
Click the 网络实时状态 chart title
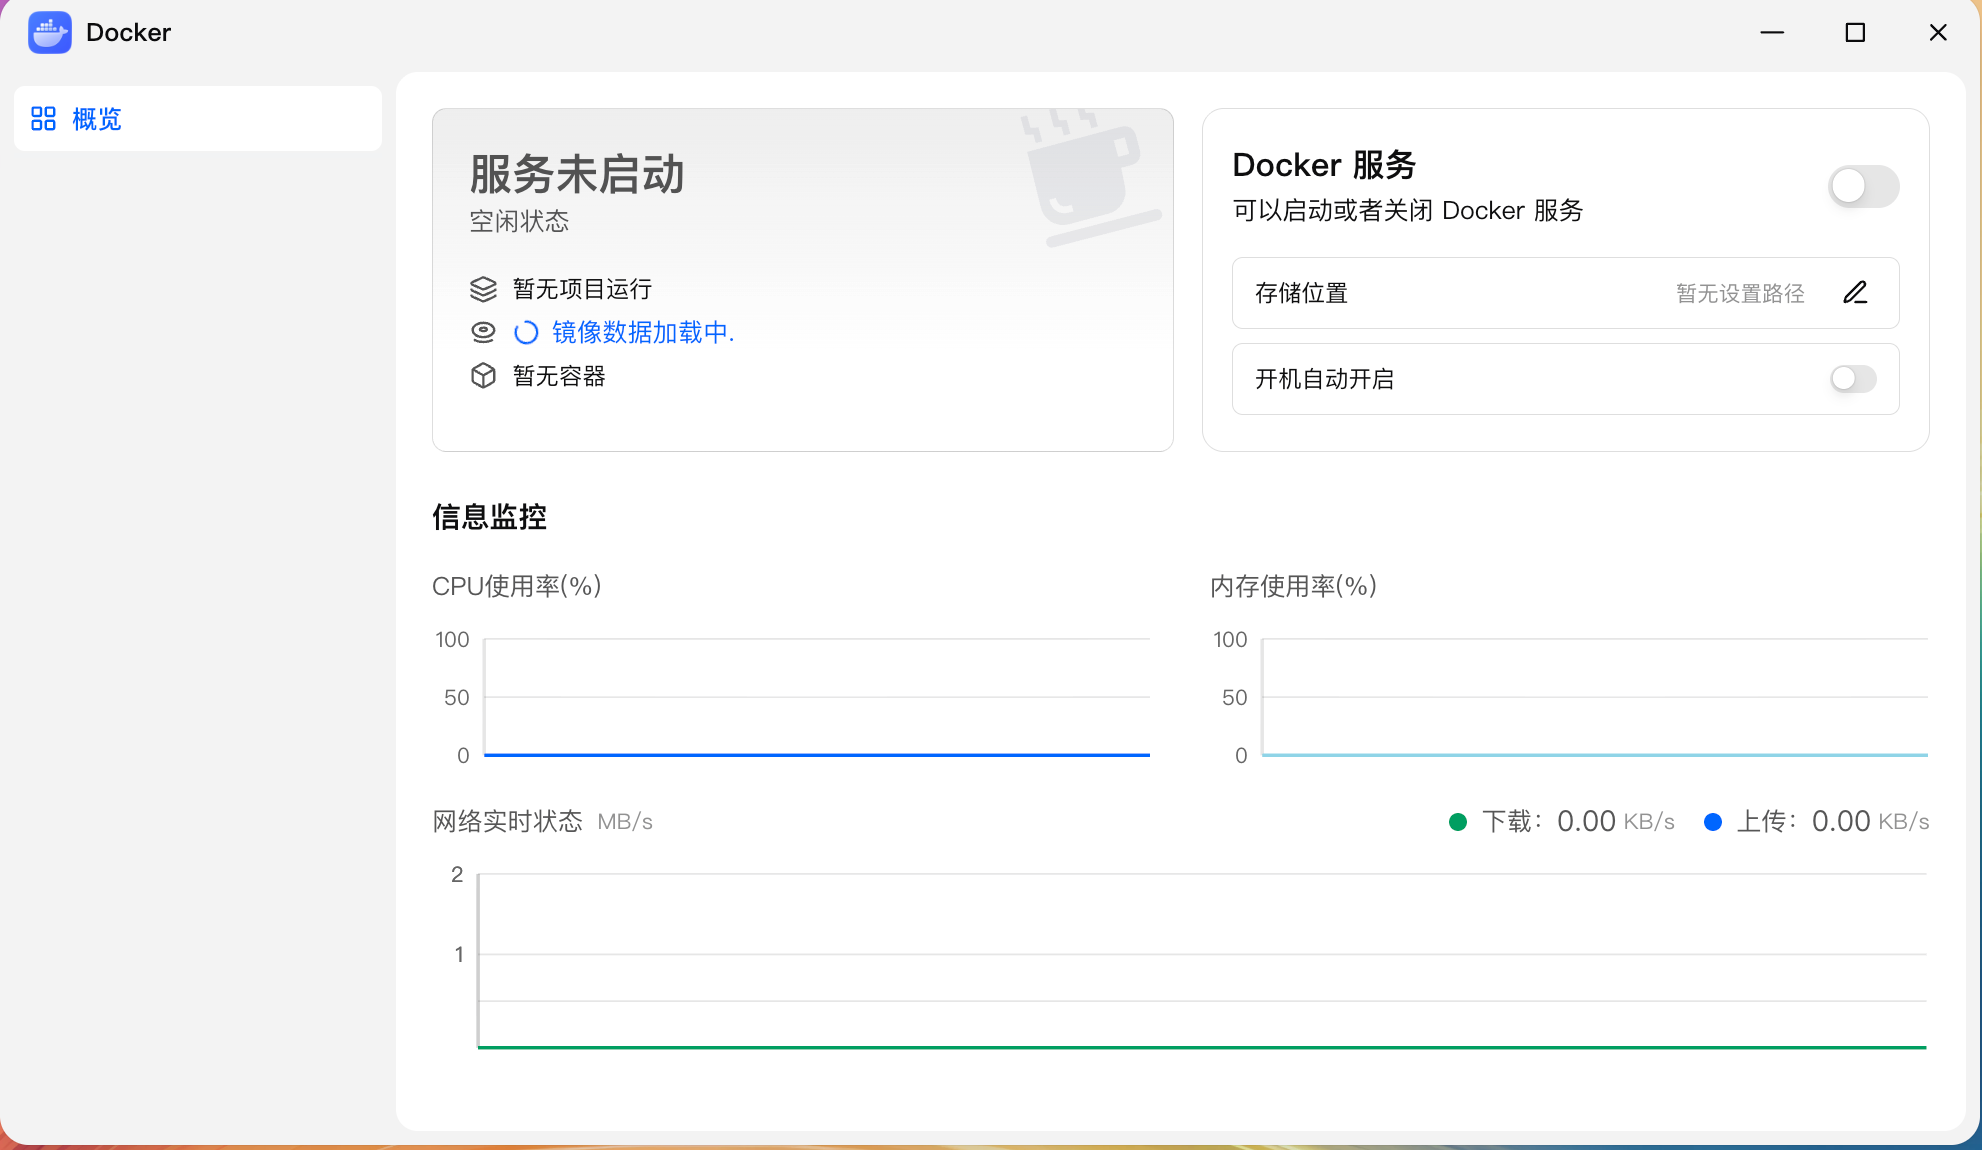click(507, 822)
